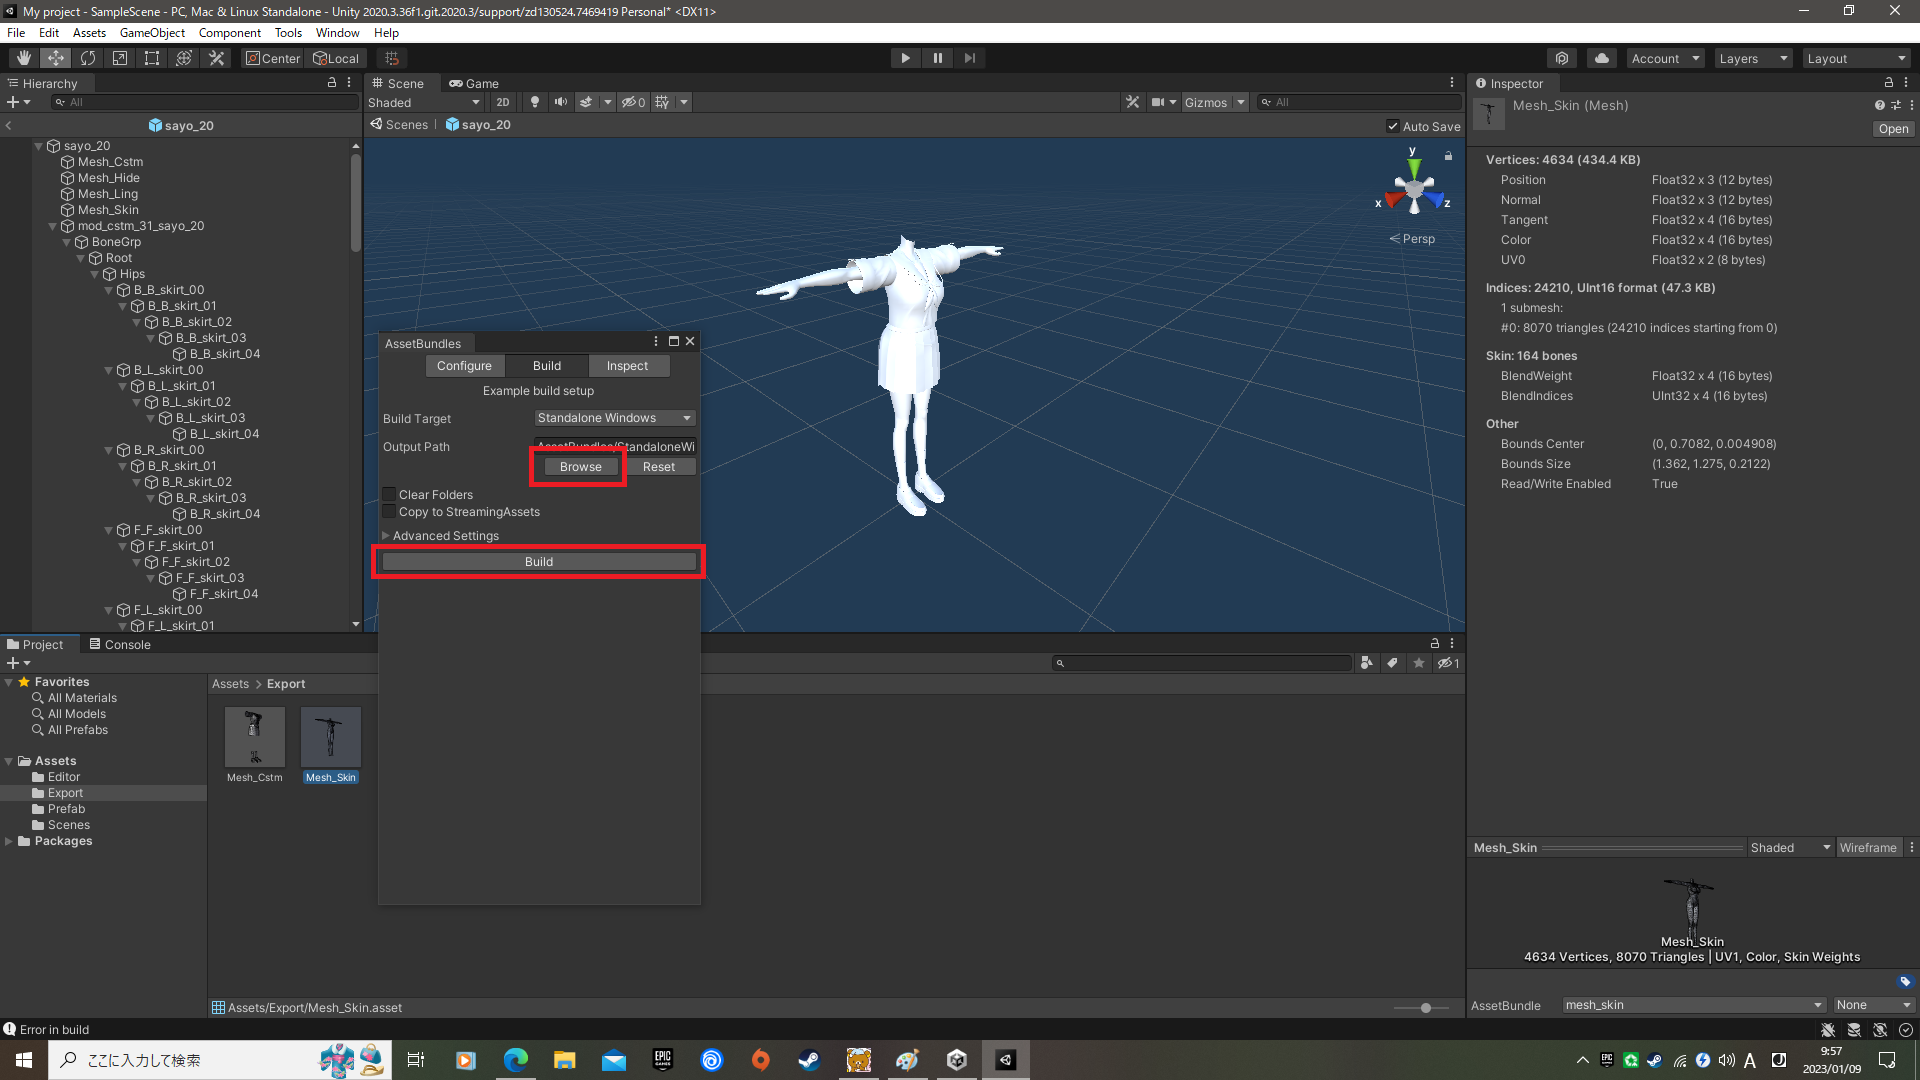Search by label icon in Project
This screenshot has height=1080, width=1920.
tap(1392, 663)
